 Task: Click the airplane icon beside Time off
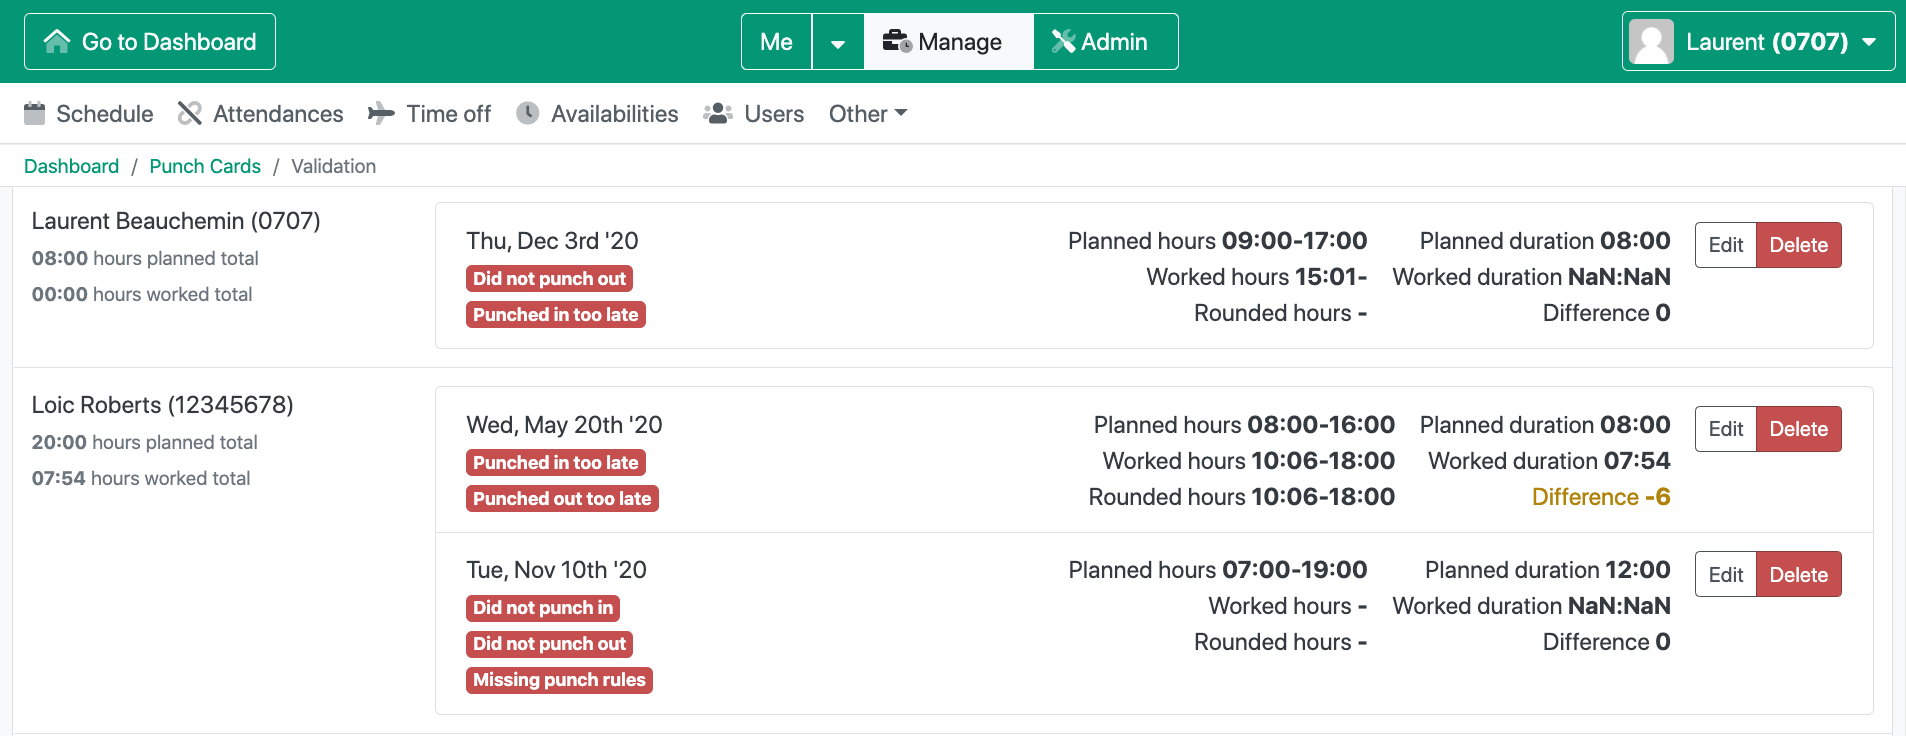pos(381,114)
